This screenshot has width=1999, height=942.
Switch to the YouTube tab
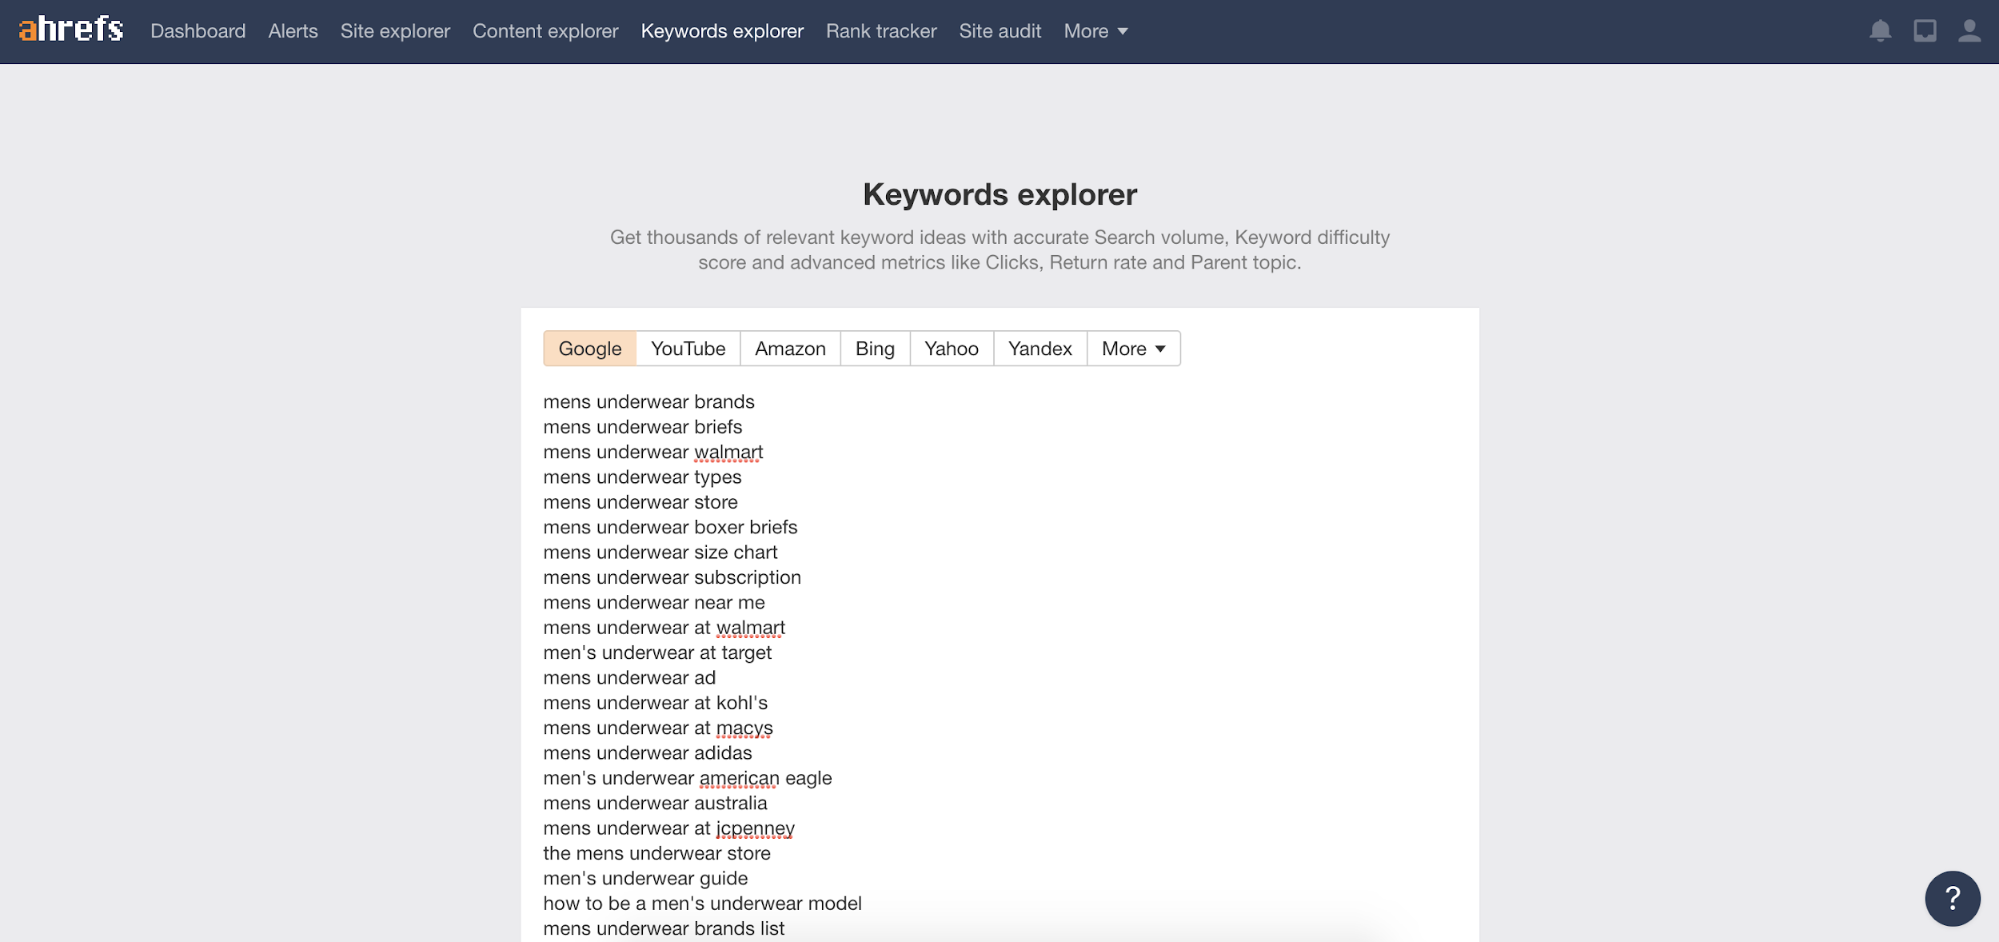point(688,348)
